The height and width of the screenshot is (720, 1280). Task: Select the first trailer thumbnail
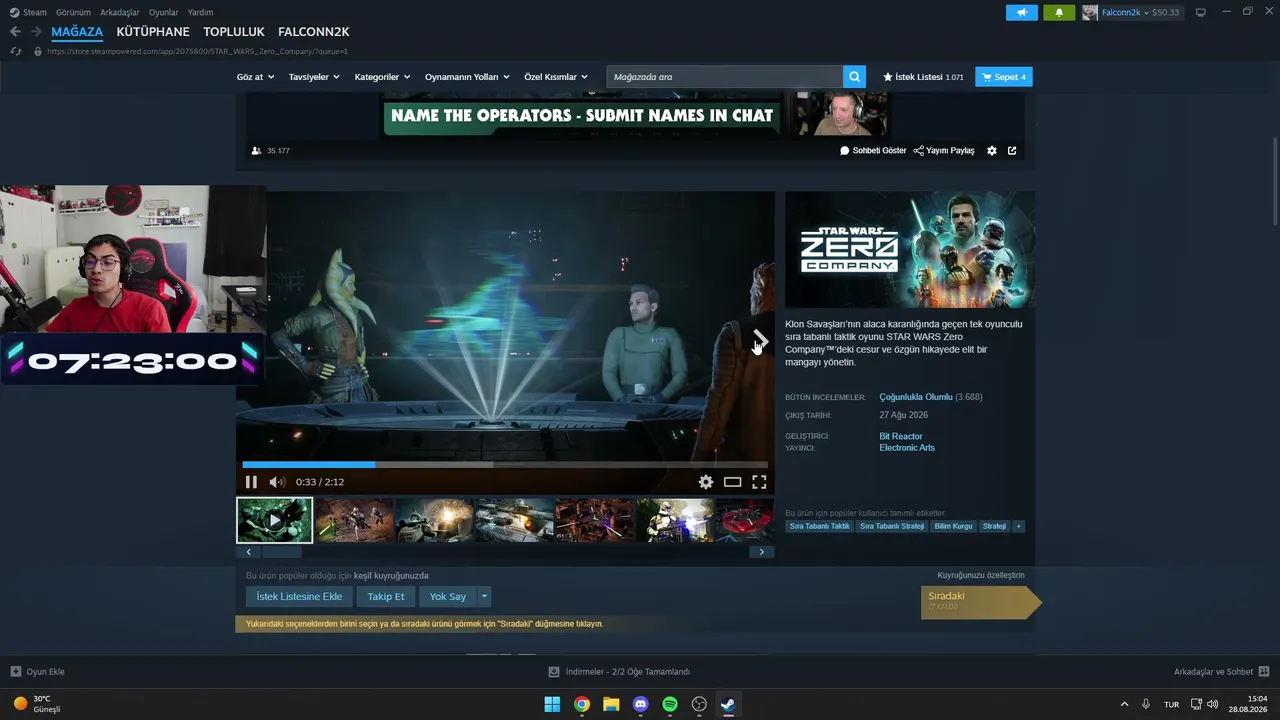pyautogui.click(x=275, y=520)
